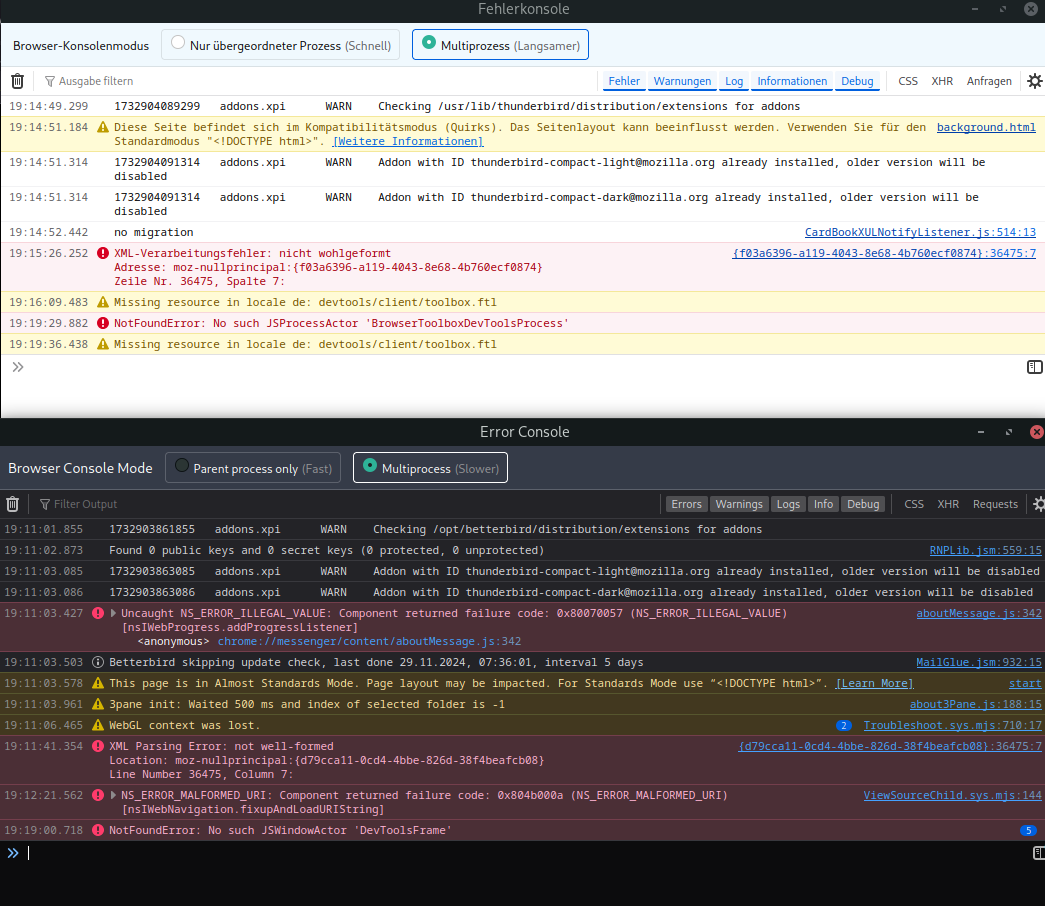Open console settings gear in Fehlerkonsole
Viewport: 1045px width, 906px height.
click(1035, 81)
